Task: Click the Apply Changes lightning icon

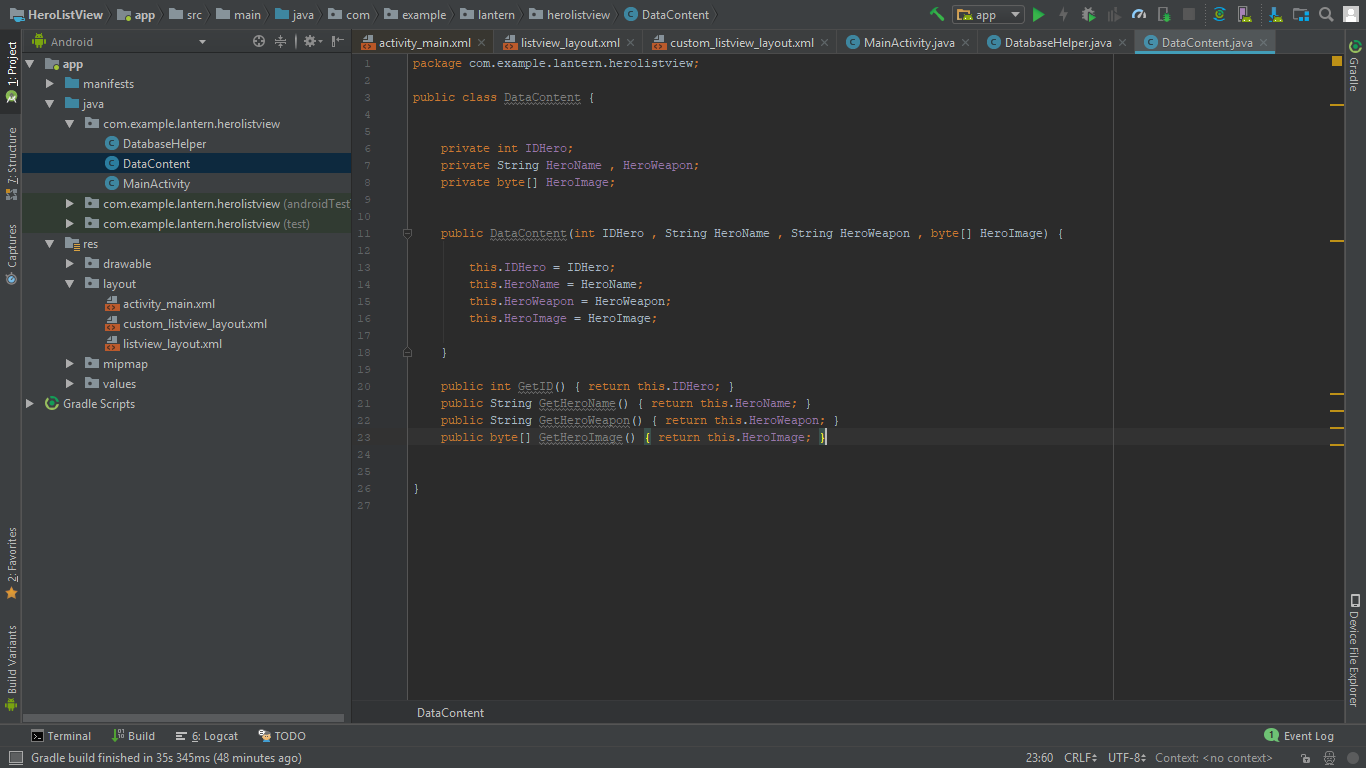Action: [1063, 14]
